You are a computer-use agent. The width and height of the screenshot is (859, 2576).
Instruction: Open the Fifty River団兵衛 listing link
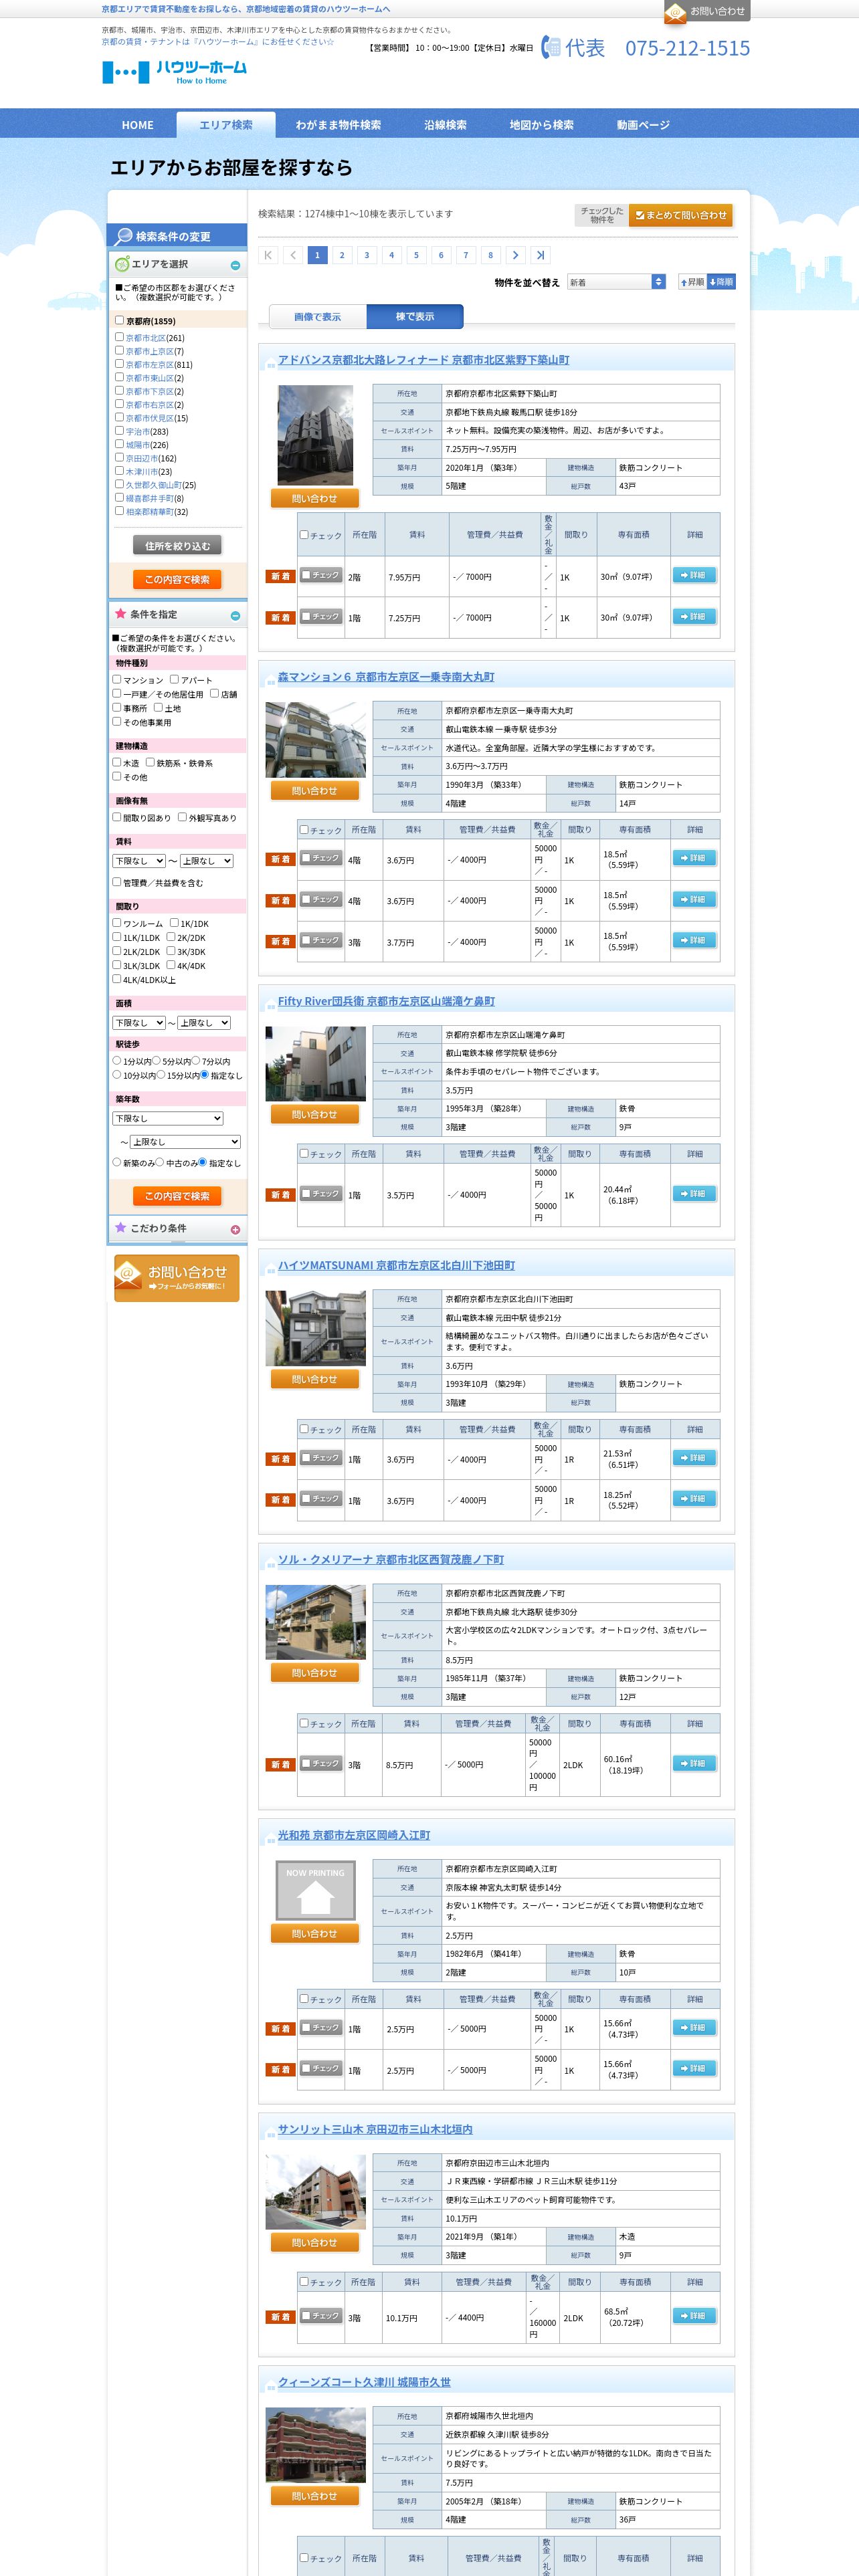pyautogui.click(x=386, y=1001)
